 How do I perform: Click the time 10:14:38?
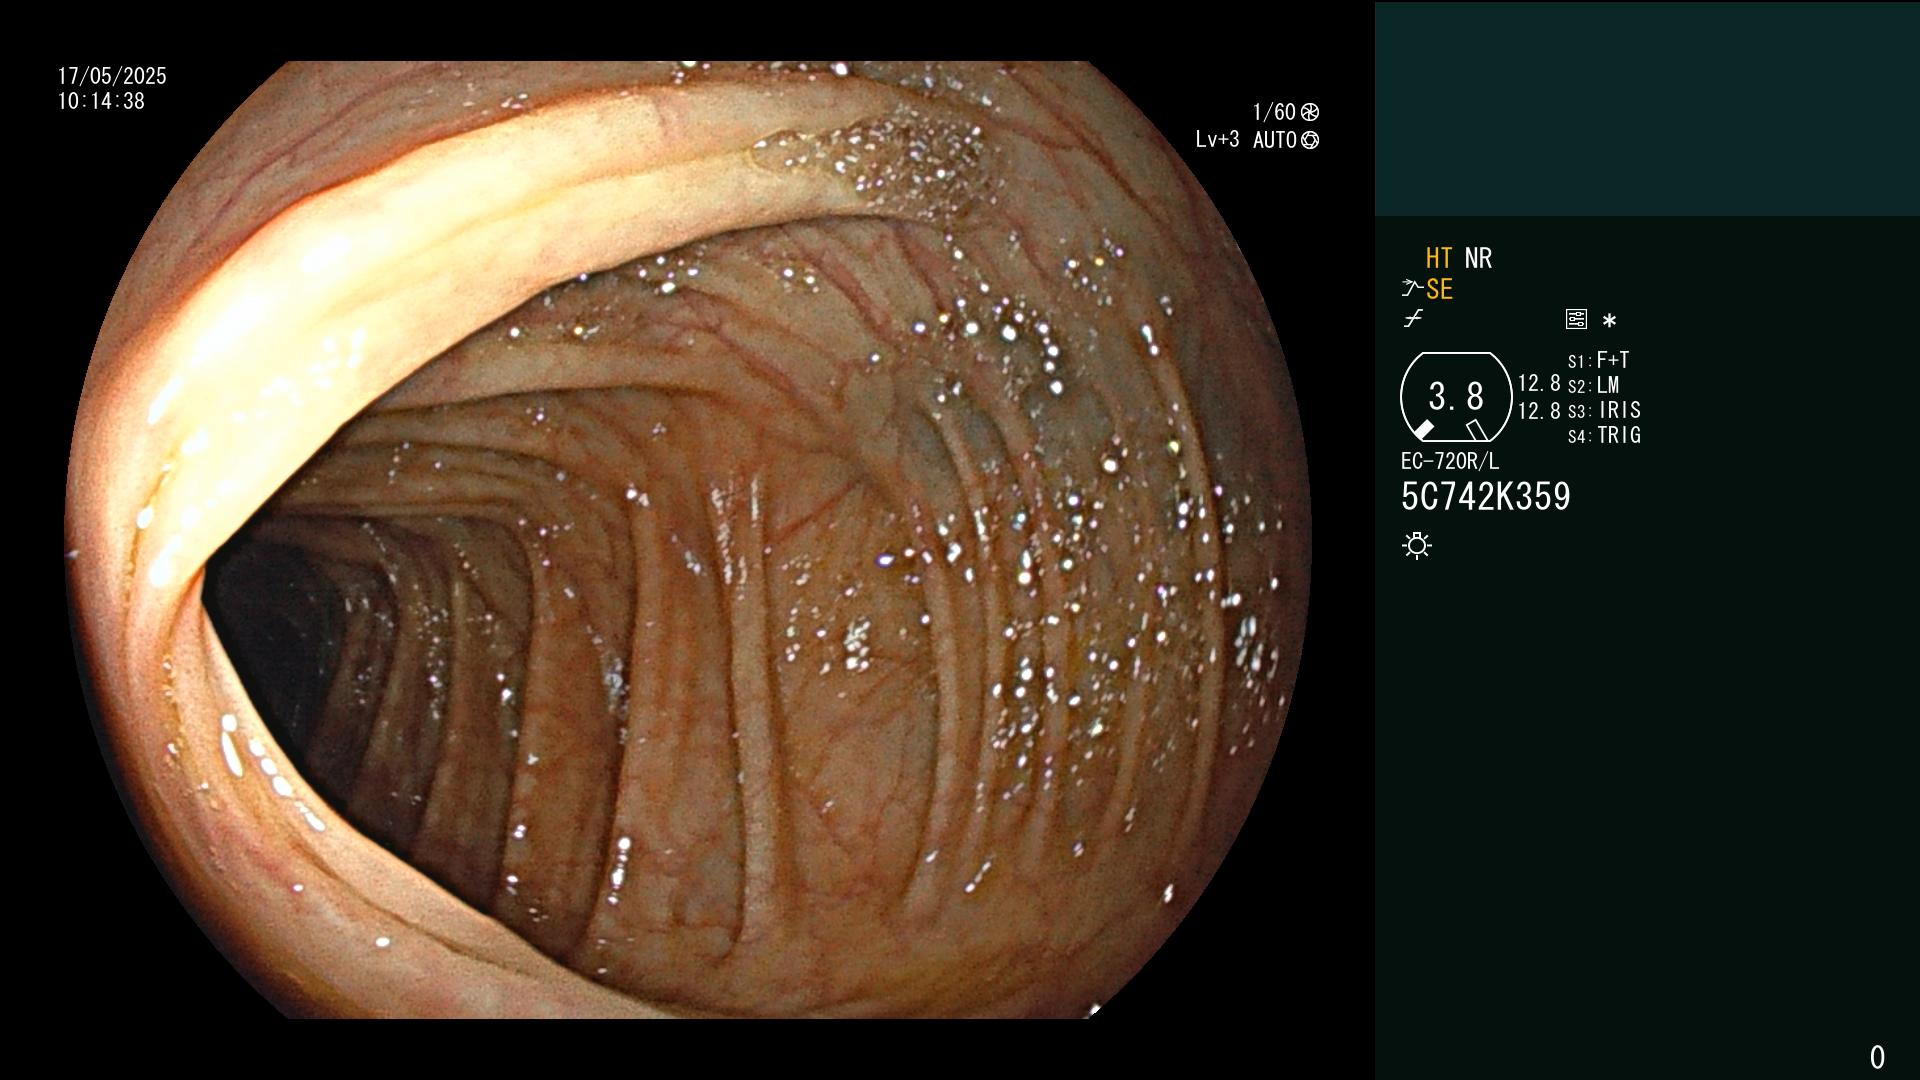[x=101, y=101]
